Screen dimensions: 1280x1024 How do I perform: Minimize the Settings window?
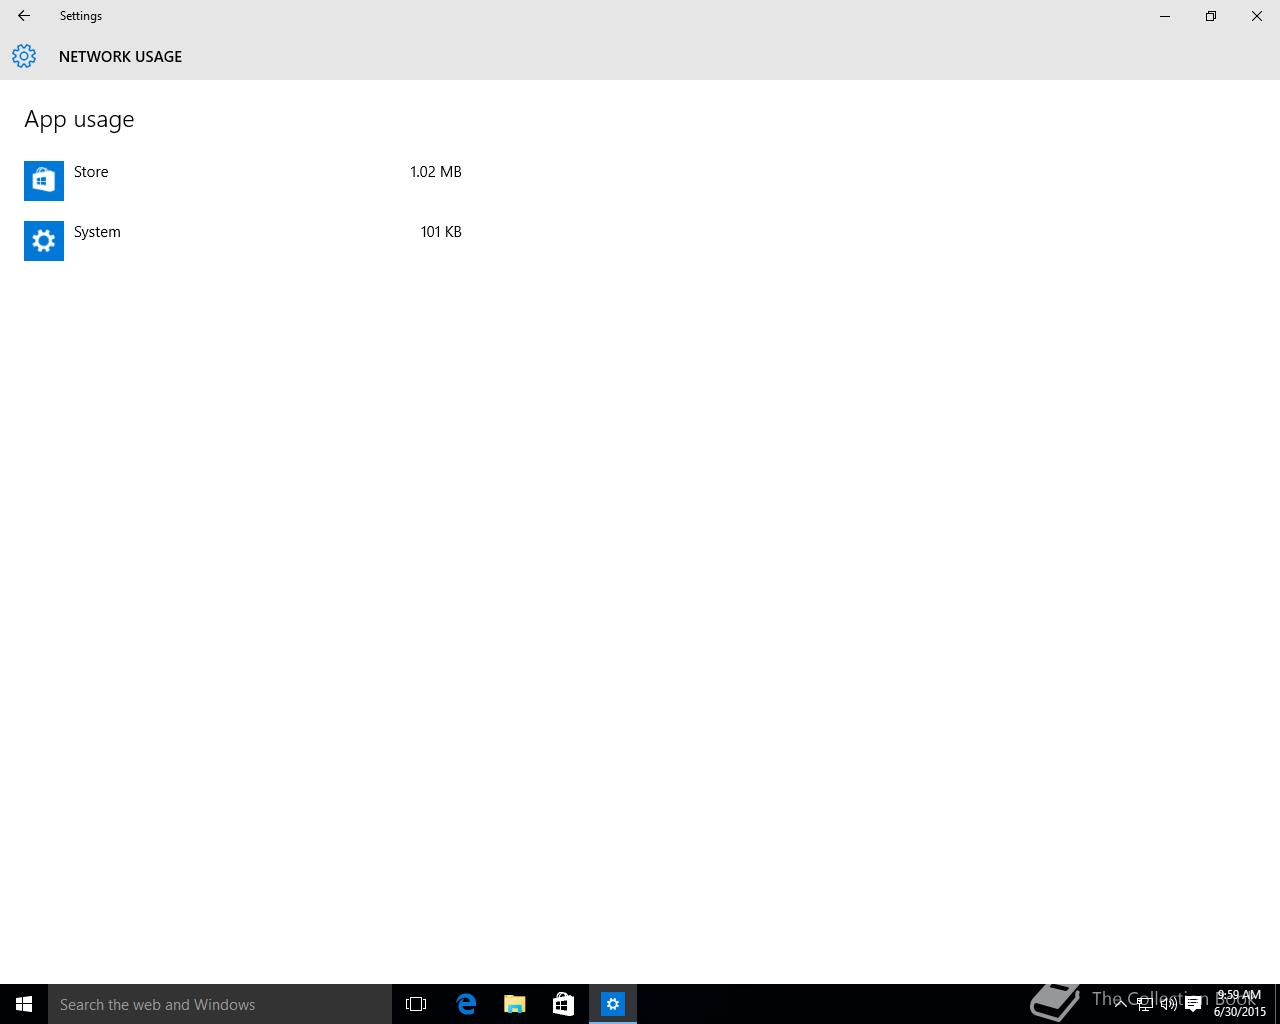[1165, 16]
